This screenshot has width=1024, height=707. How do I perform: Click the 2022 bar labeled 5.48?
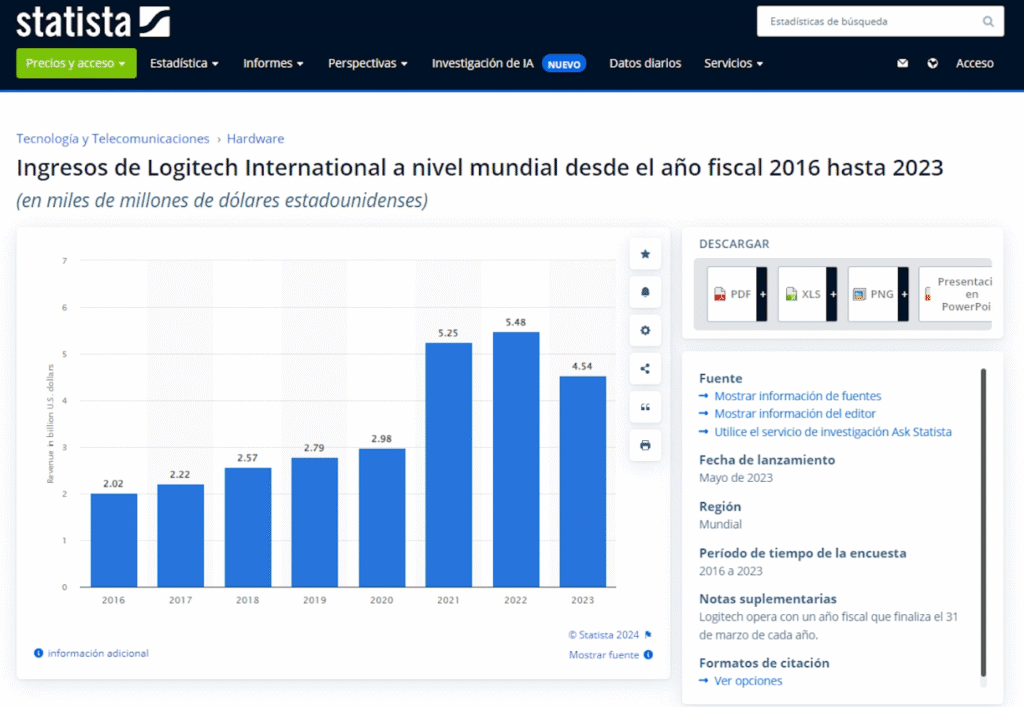[516, 460]
